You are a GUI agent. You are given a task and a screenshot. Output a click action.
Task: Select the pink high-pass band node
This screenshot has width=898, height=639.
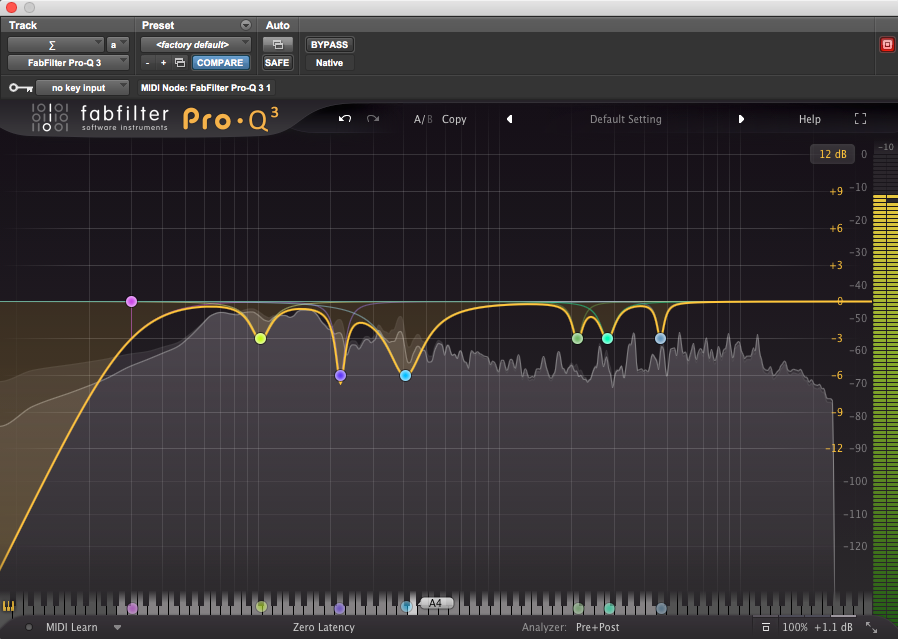pyautogui.click(x=131, y=301)
